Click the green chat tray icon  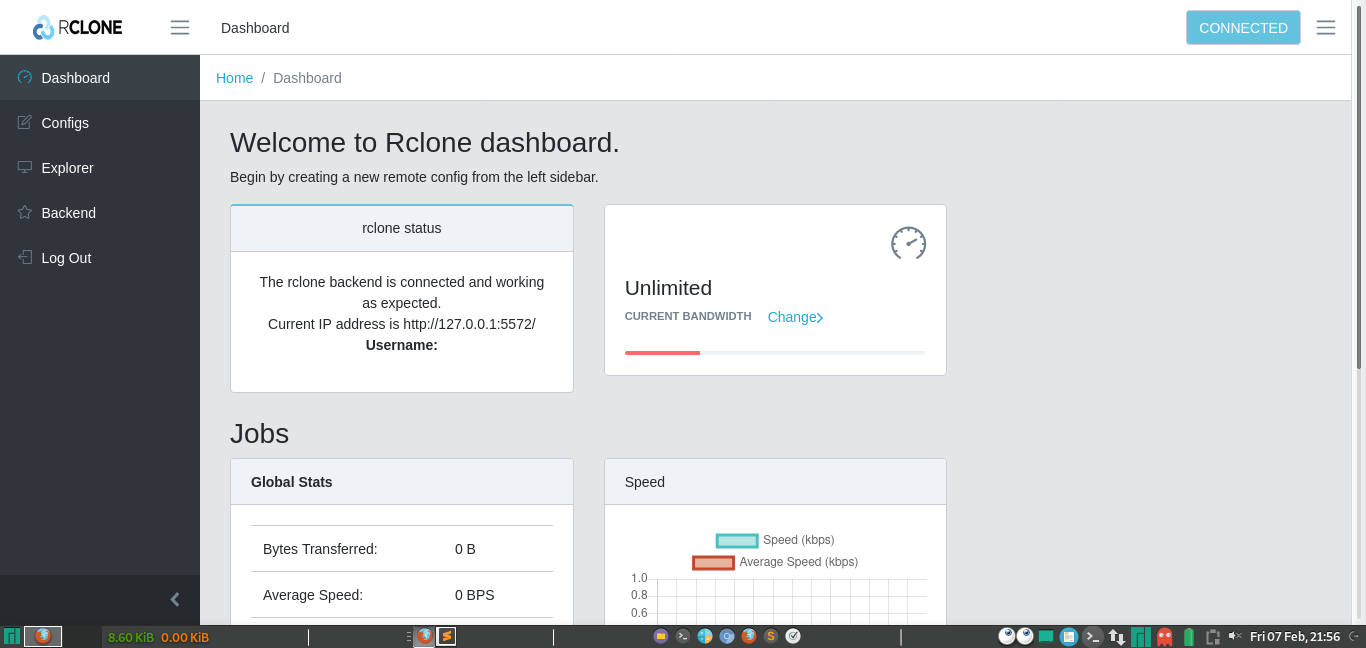1046,636
